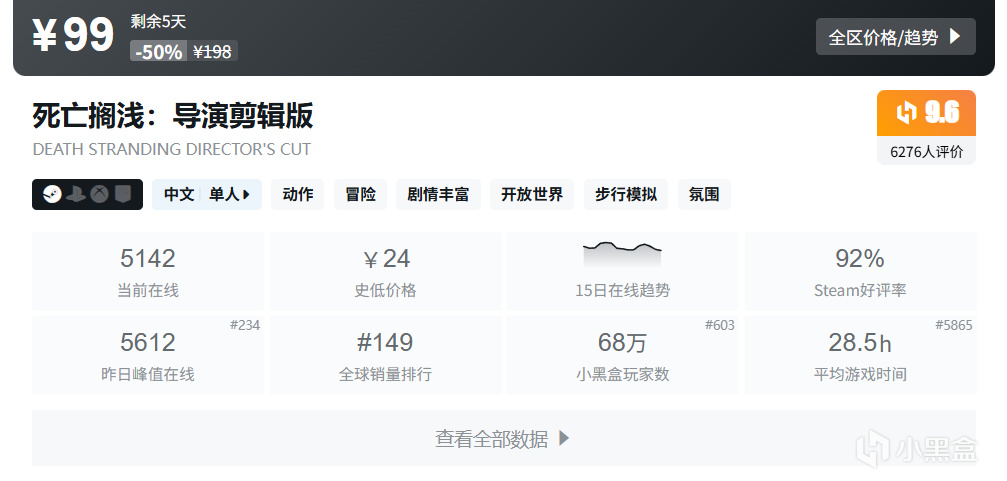The height and width of the screenshot is (481, 1007).
Task: Click the 92% Steam好评率 stat card
Action: coord(861,271)
